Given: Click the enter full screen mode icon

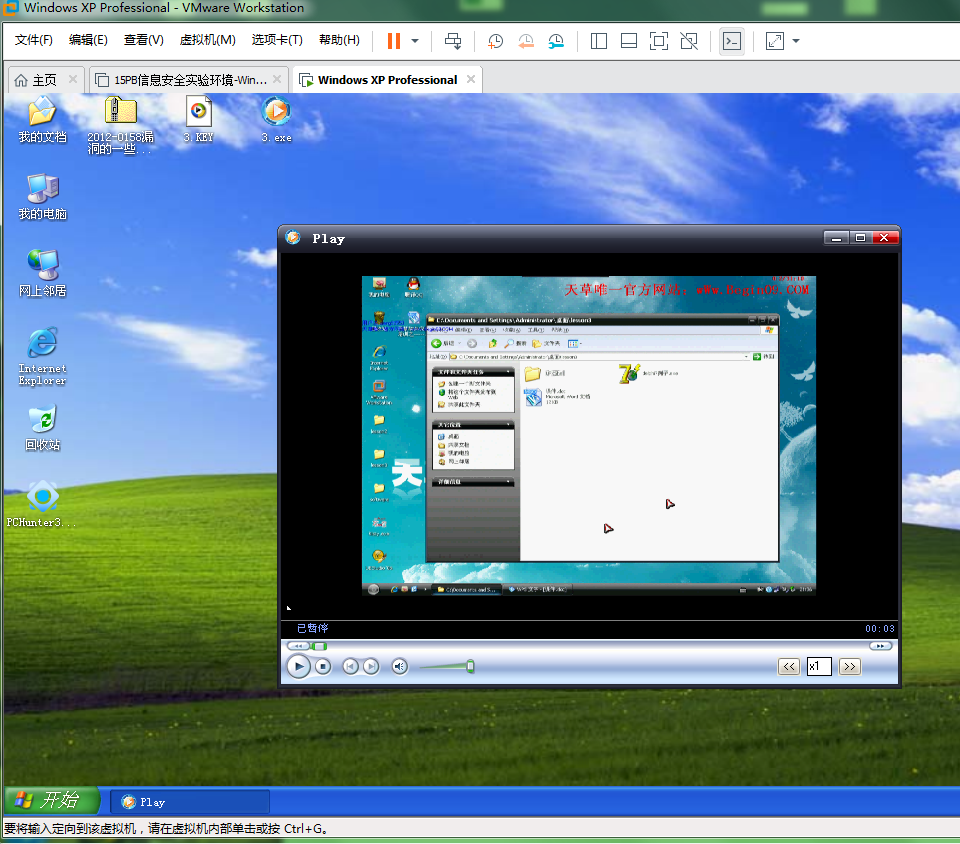Looking at the screenshot, I should (659, 41).
